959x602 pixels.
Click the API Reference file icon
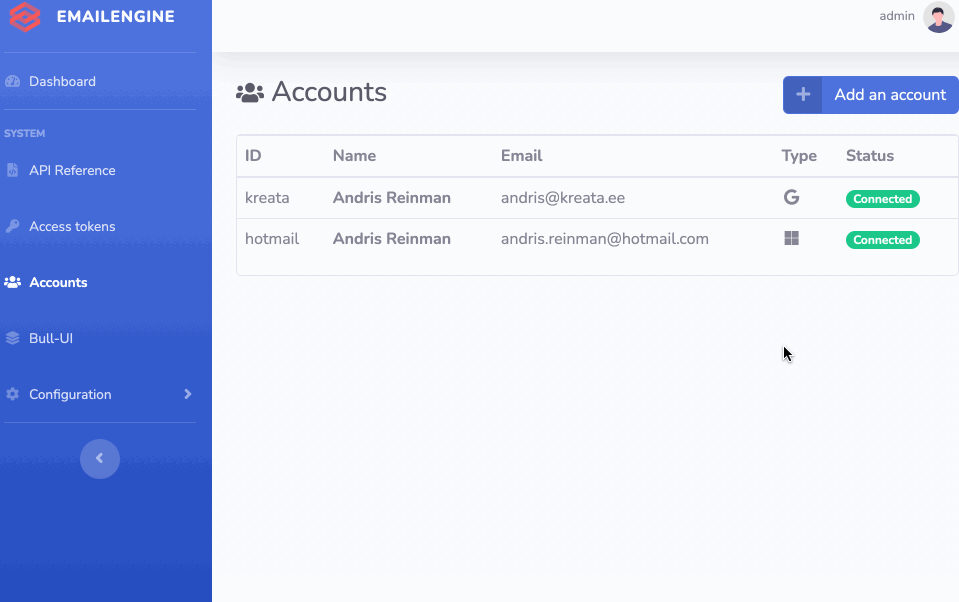pos(12,170)
